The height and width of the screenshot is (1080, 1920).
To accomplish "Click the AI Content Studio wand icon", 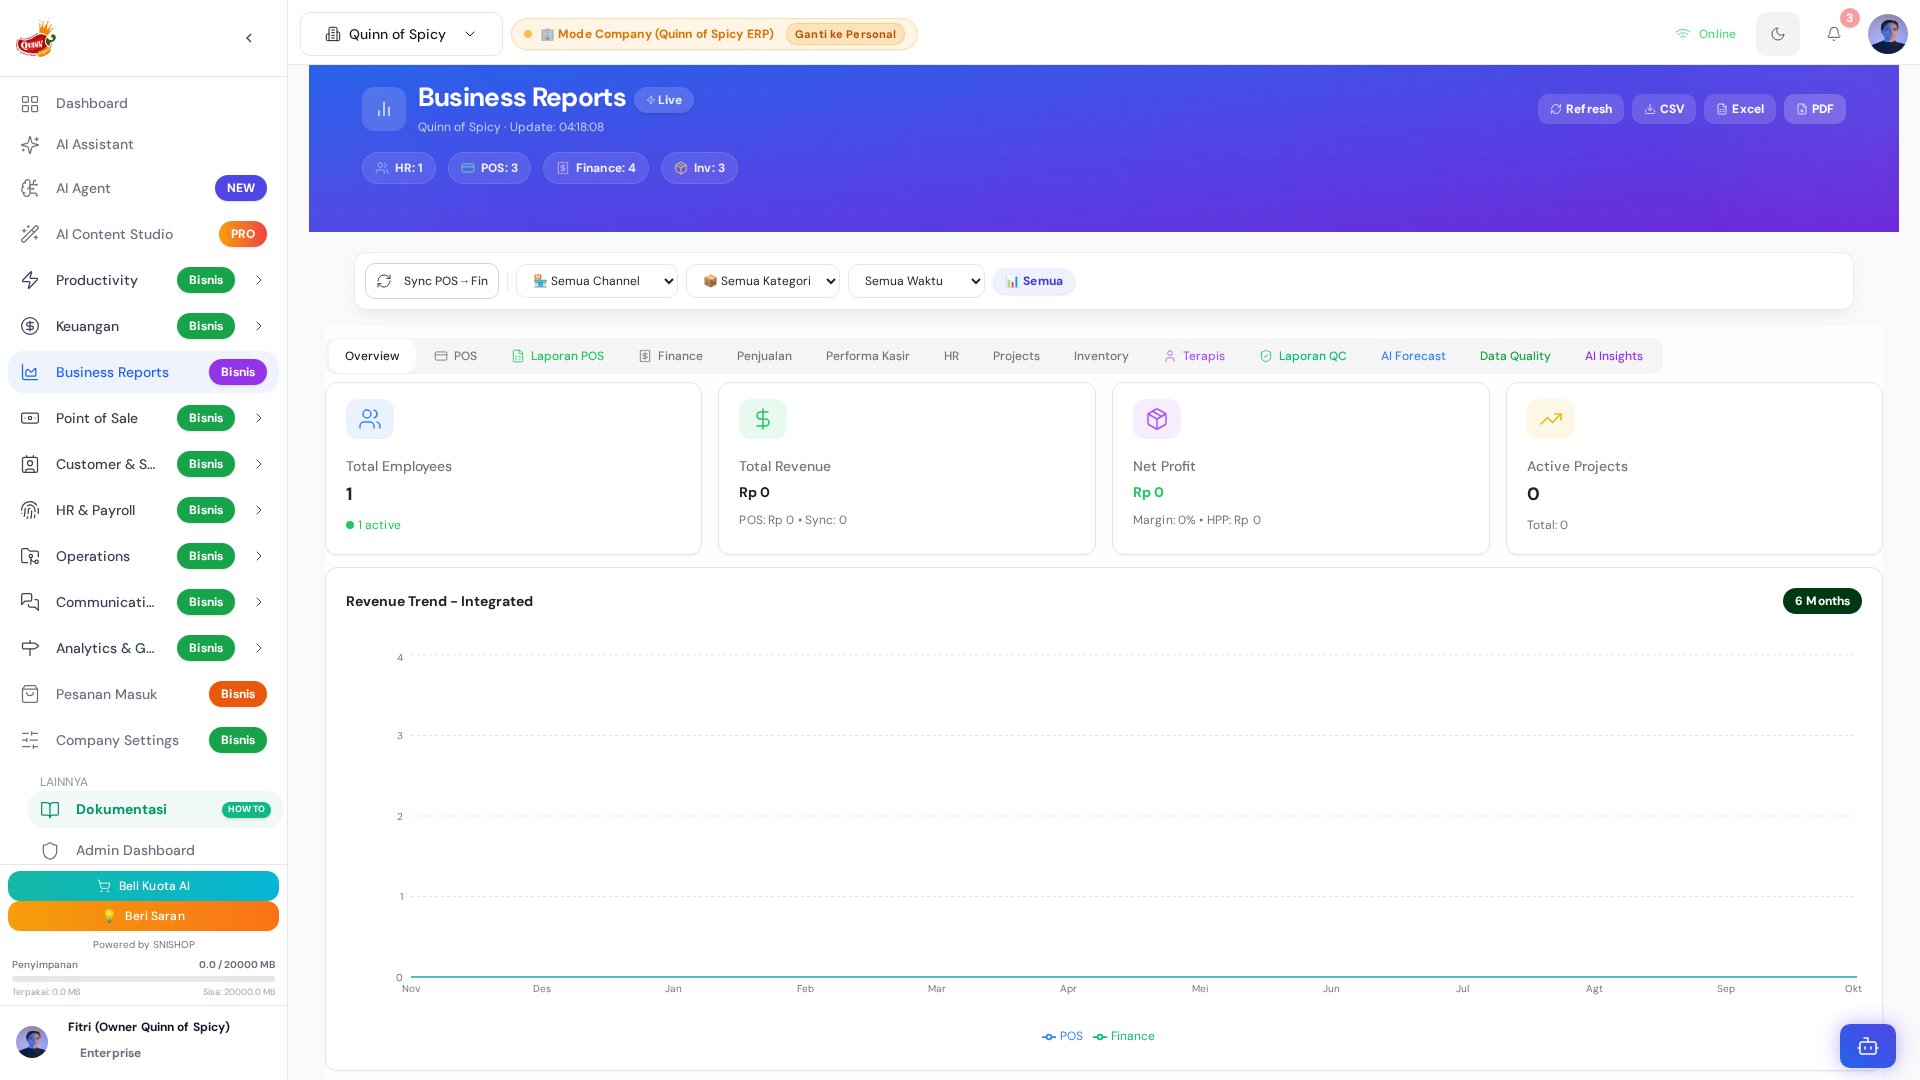I will (x=30, y=234).
